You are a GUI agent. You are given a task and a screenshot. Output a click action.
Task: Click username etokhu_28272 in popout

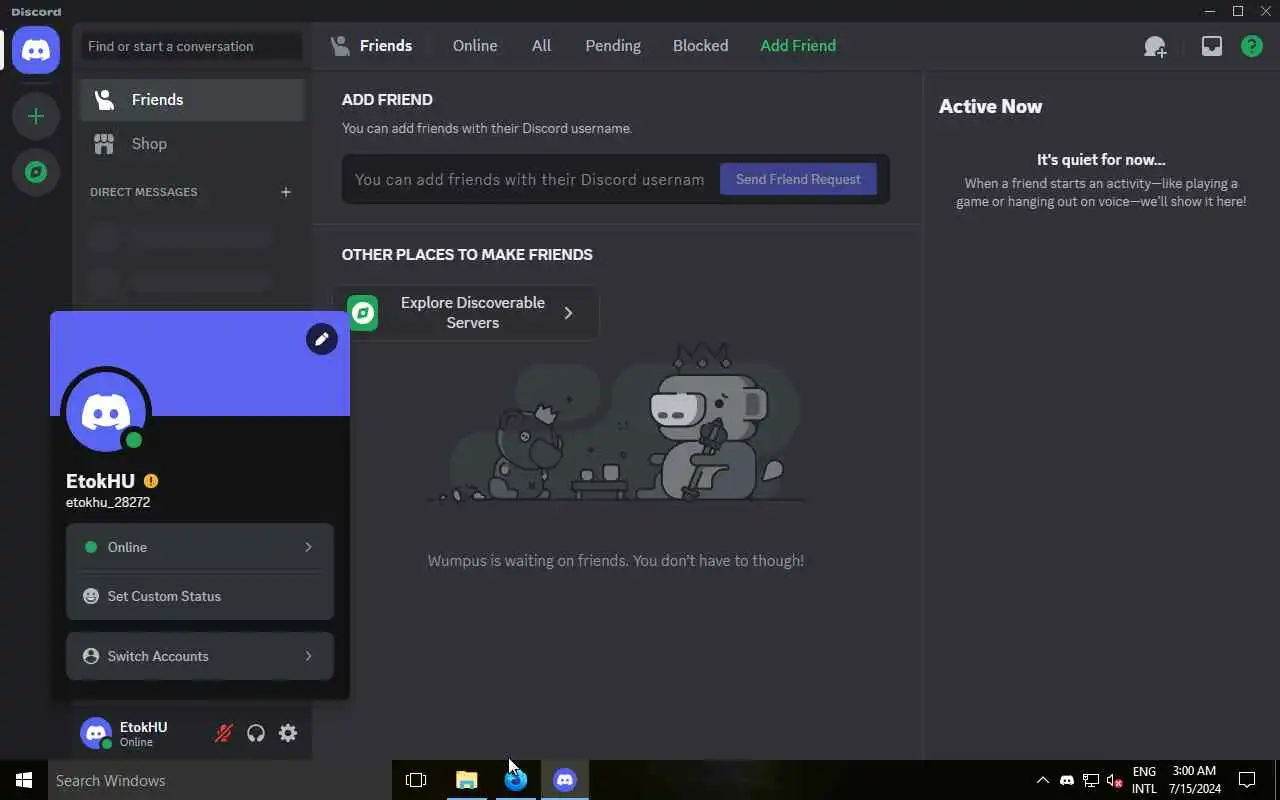108,503
